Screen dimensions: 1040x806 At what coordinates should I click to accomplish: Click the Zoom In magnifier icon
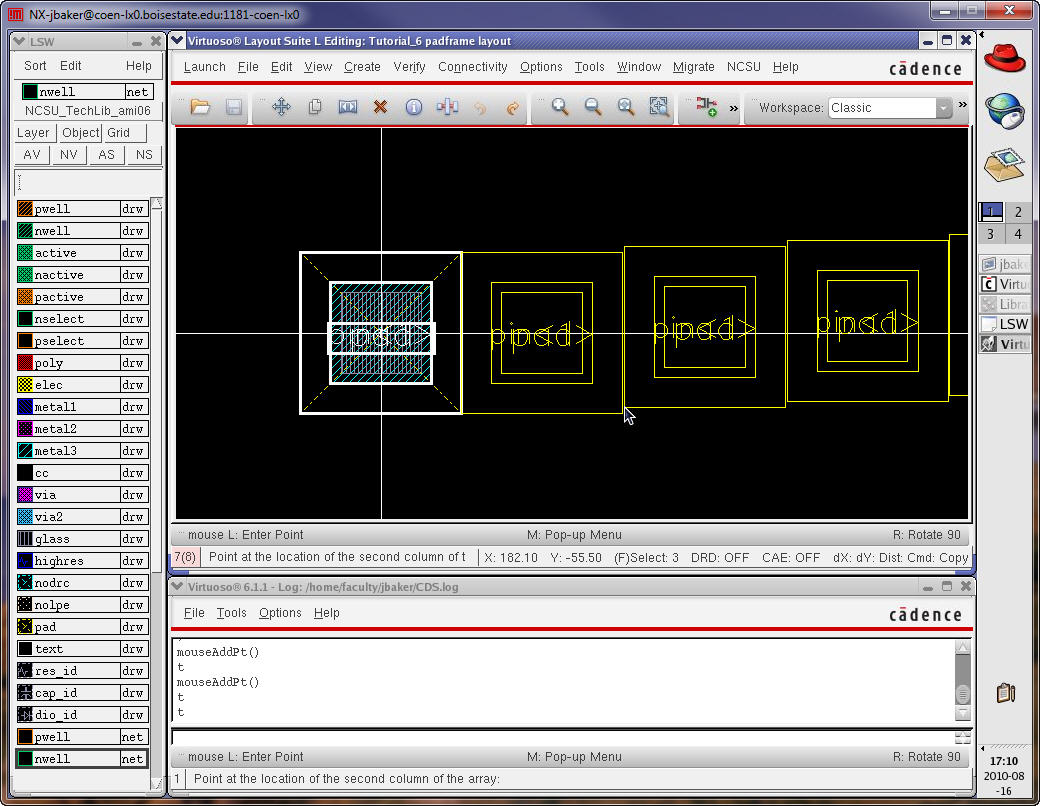point(560,108)
